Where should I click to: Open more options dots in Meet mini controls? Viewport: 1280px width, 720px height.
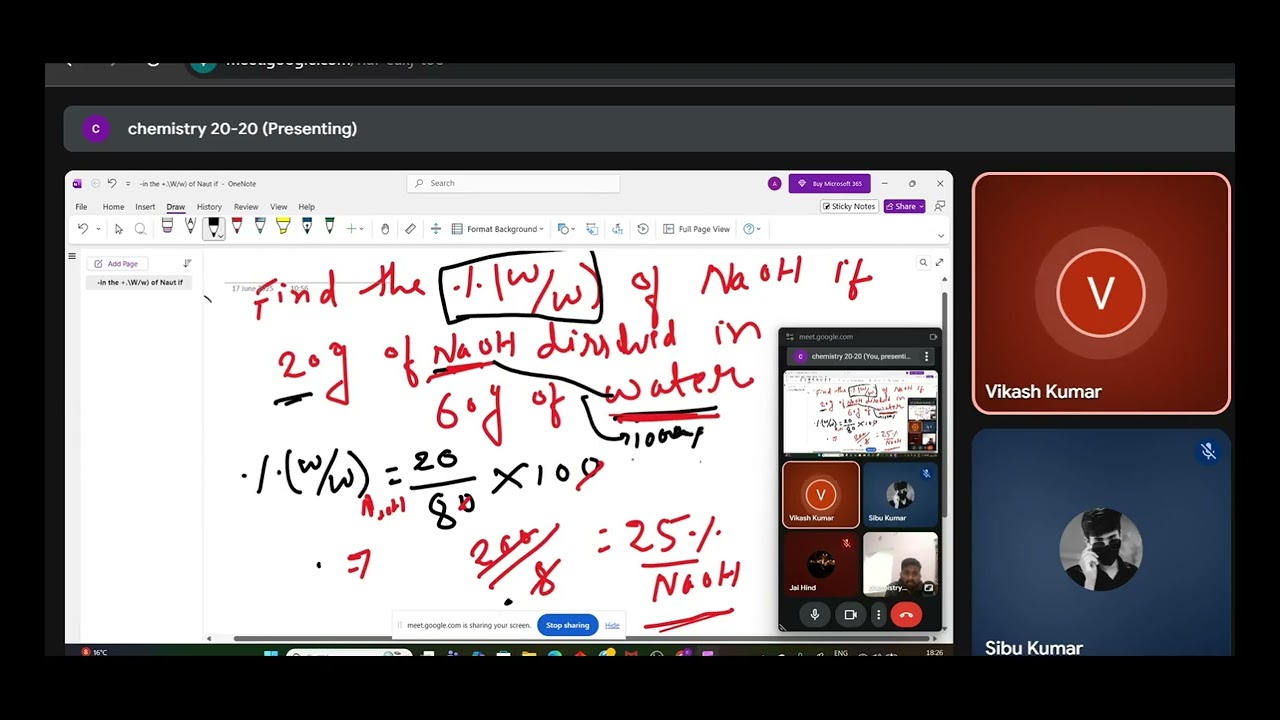(x=878, y=615)
